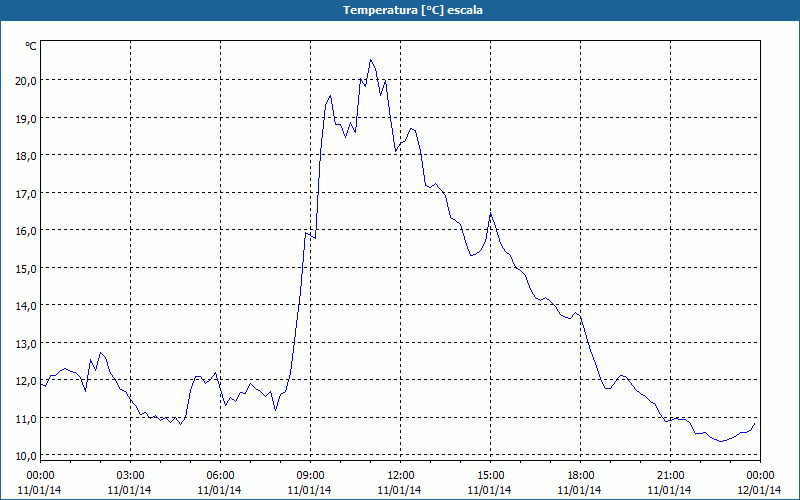Click the 21:00 time label
Image resolution: width=800 pixels, height=500 pixels.
click(670, 476)
